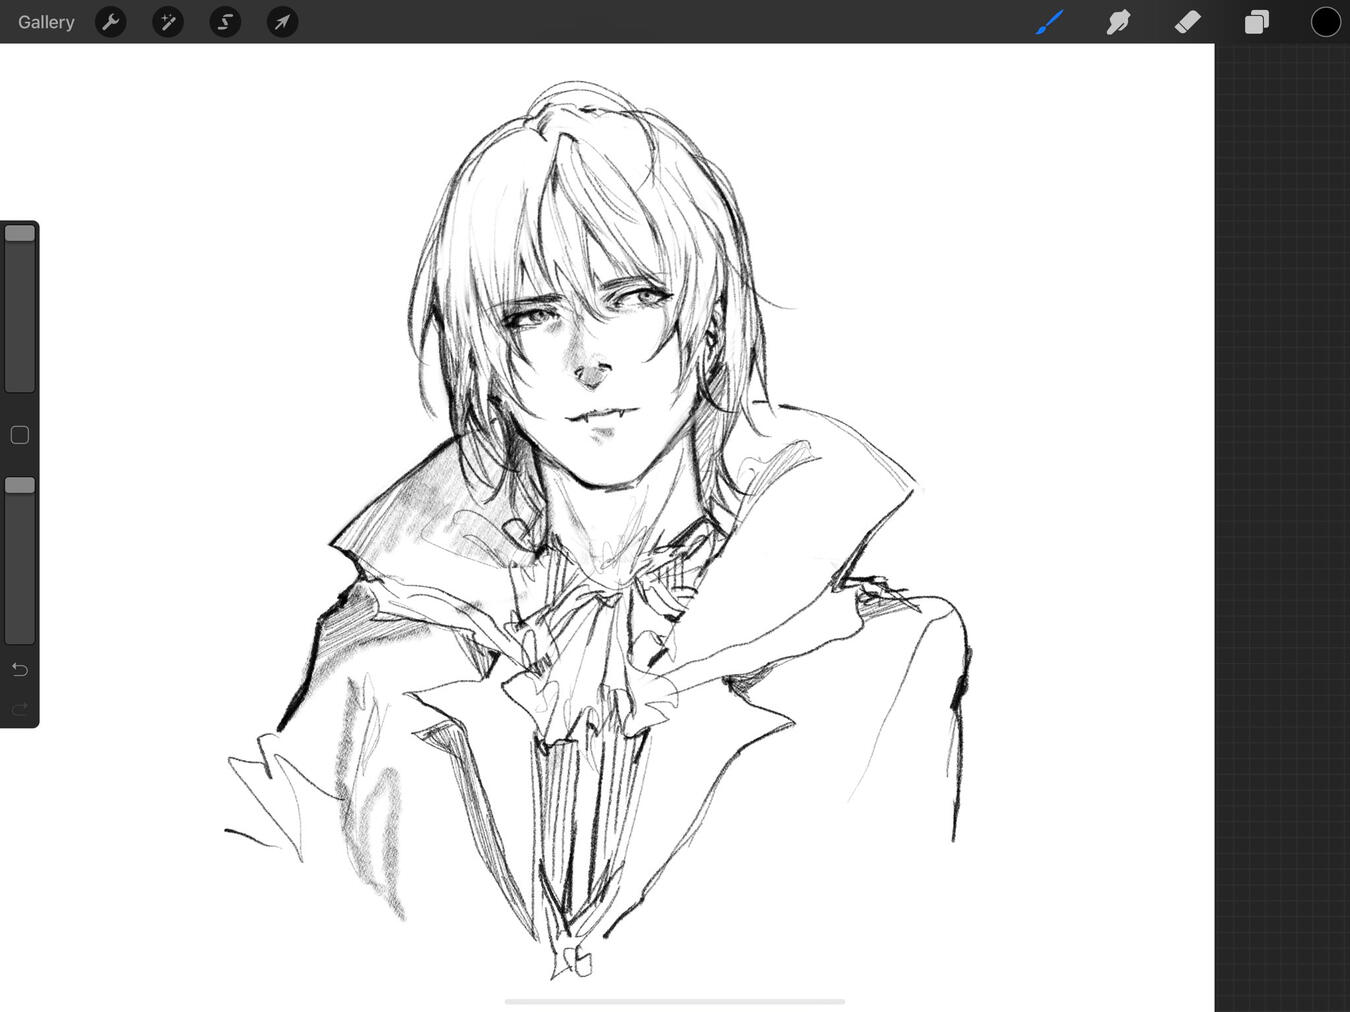1350x1012 pixels.
Task: Tap the character's face on the canvas
Action: click(x=590, y=350)
